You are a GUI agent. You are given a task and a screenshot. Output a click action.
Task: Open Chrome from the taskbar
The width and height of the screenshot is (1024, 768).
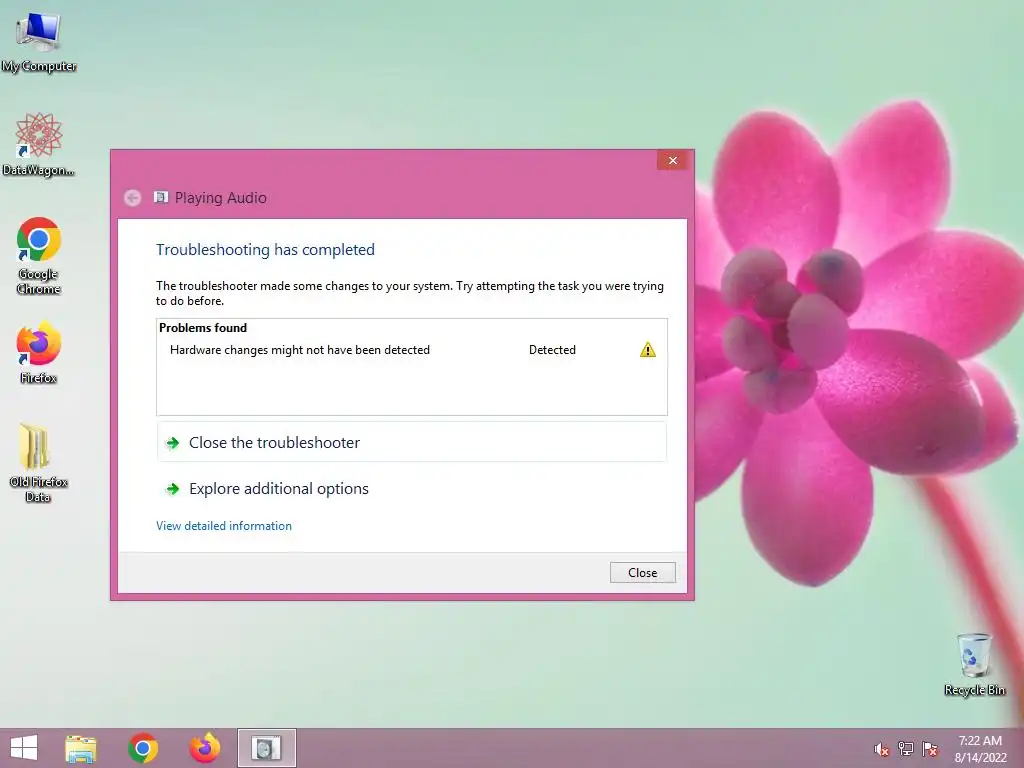[143, 748]
